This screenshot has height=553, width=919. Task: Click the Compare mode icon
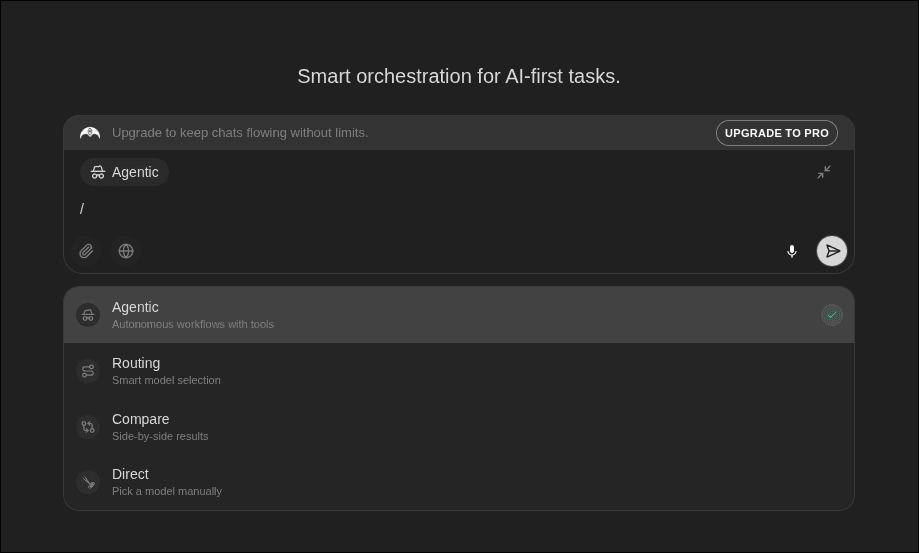tap(88, 427)
